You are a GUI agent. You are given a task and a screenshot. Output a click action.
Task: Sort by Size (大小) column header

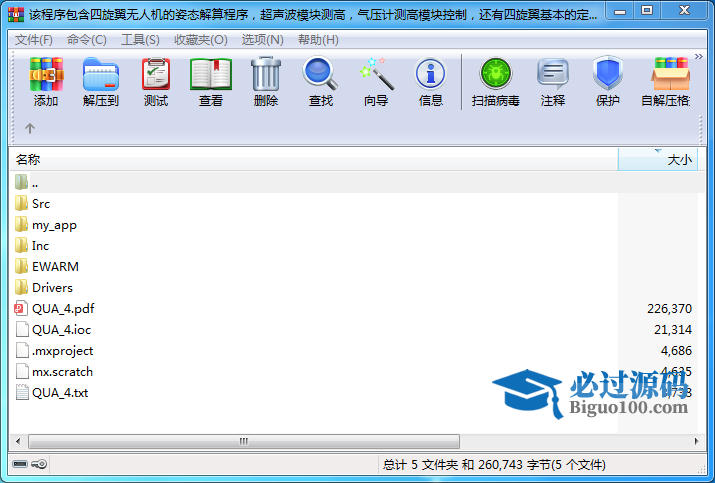coord(658,160)
